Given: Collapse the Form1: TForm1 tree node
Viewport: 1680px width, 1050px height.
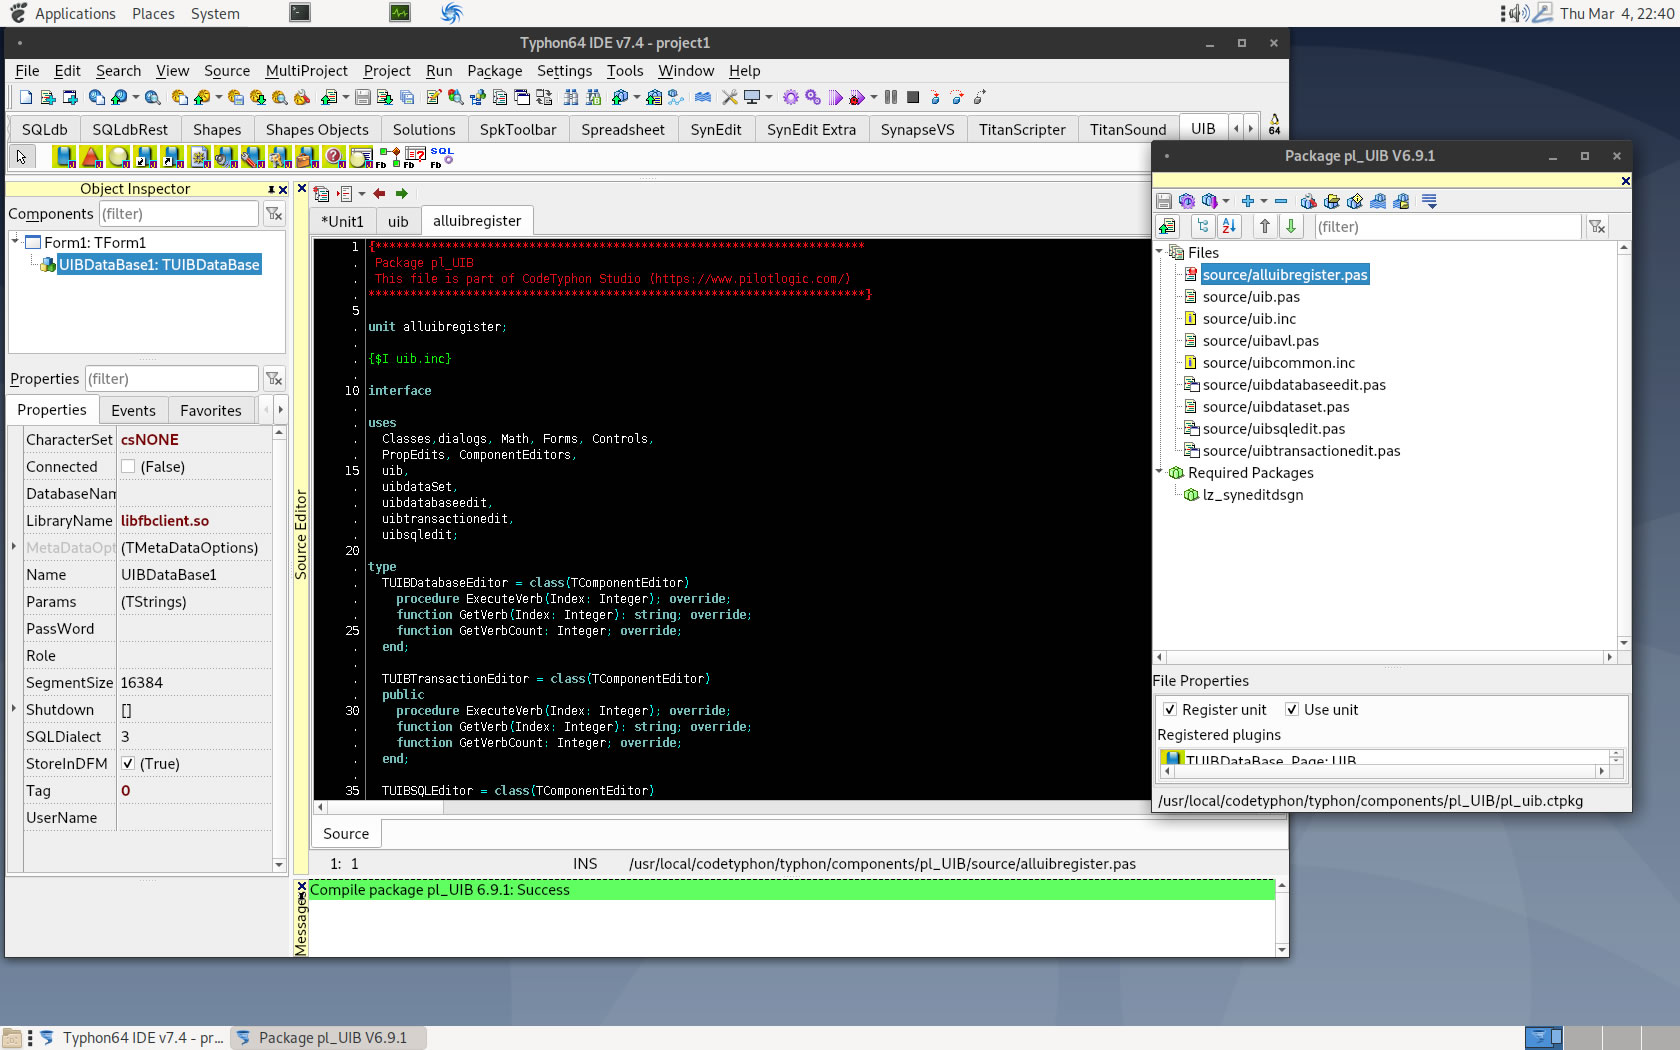Looking at the screenshot, I should (15, 241).
